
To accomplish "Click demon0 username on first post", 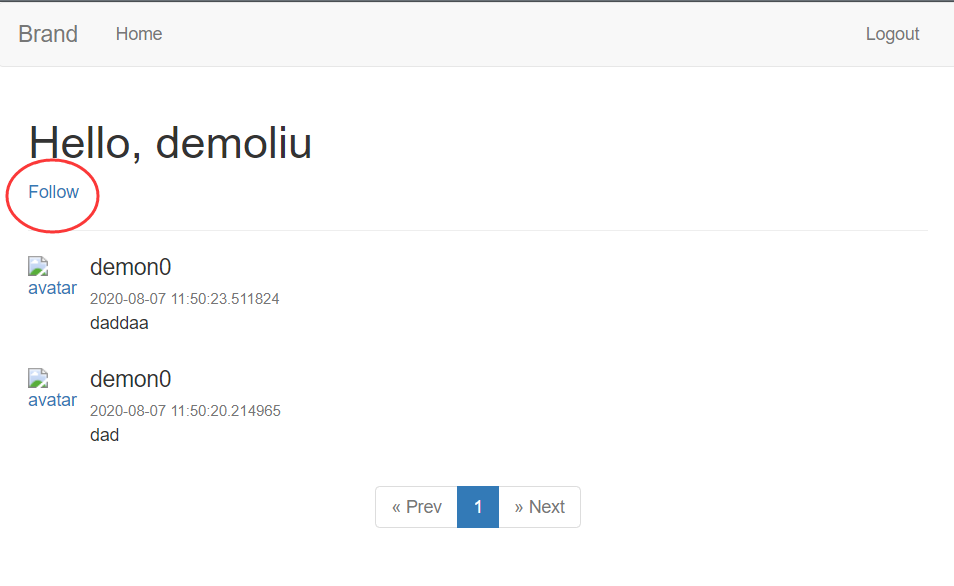I will coord(130,267).
